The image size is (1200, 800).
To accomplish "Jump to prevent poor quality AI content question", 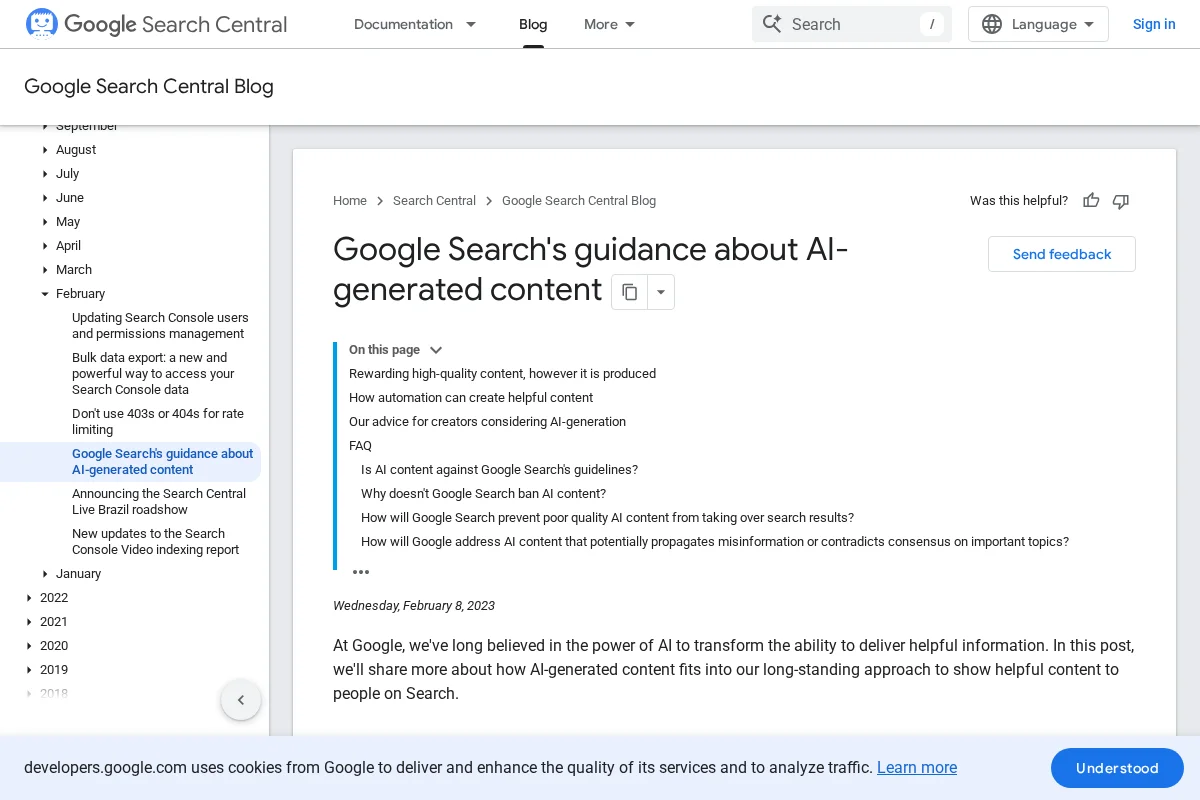I will pos(607,518).
